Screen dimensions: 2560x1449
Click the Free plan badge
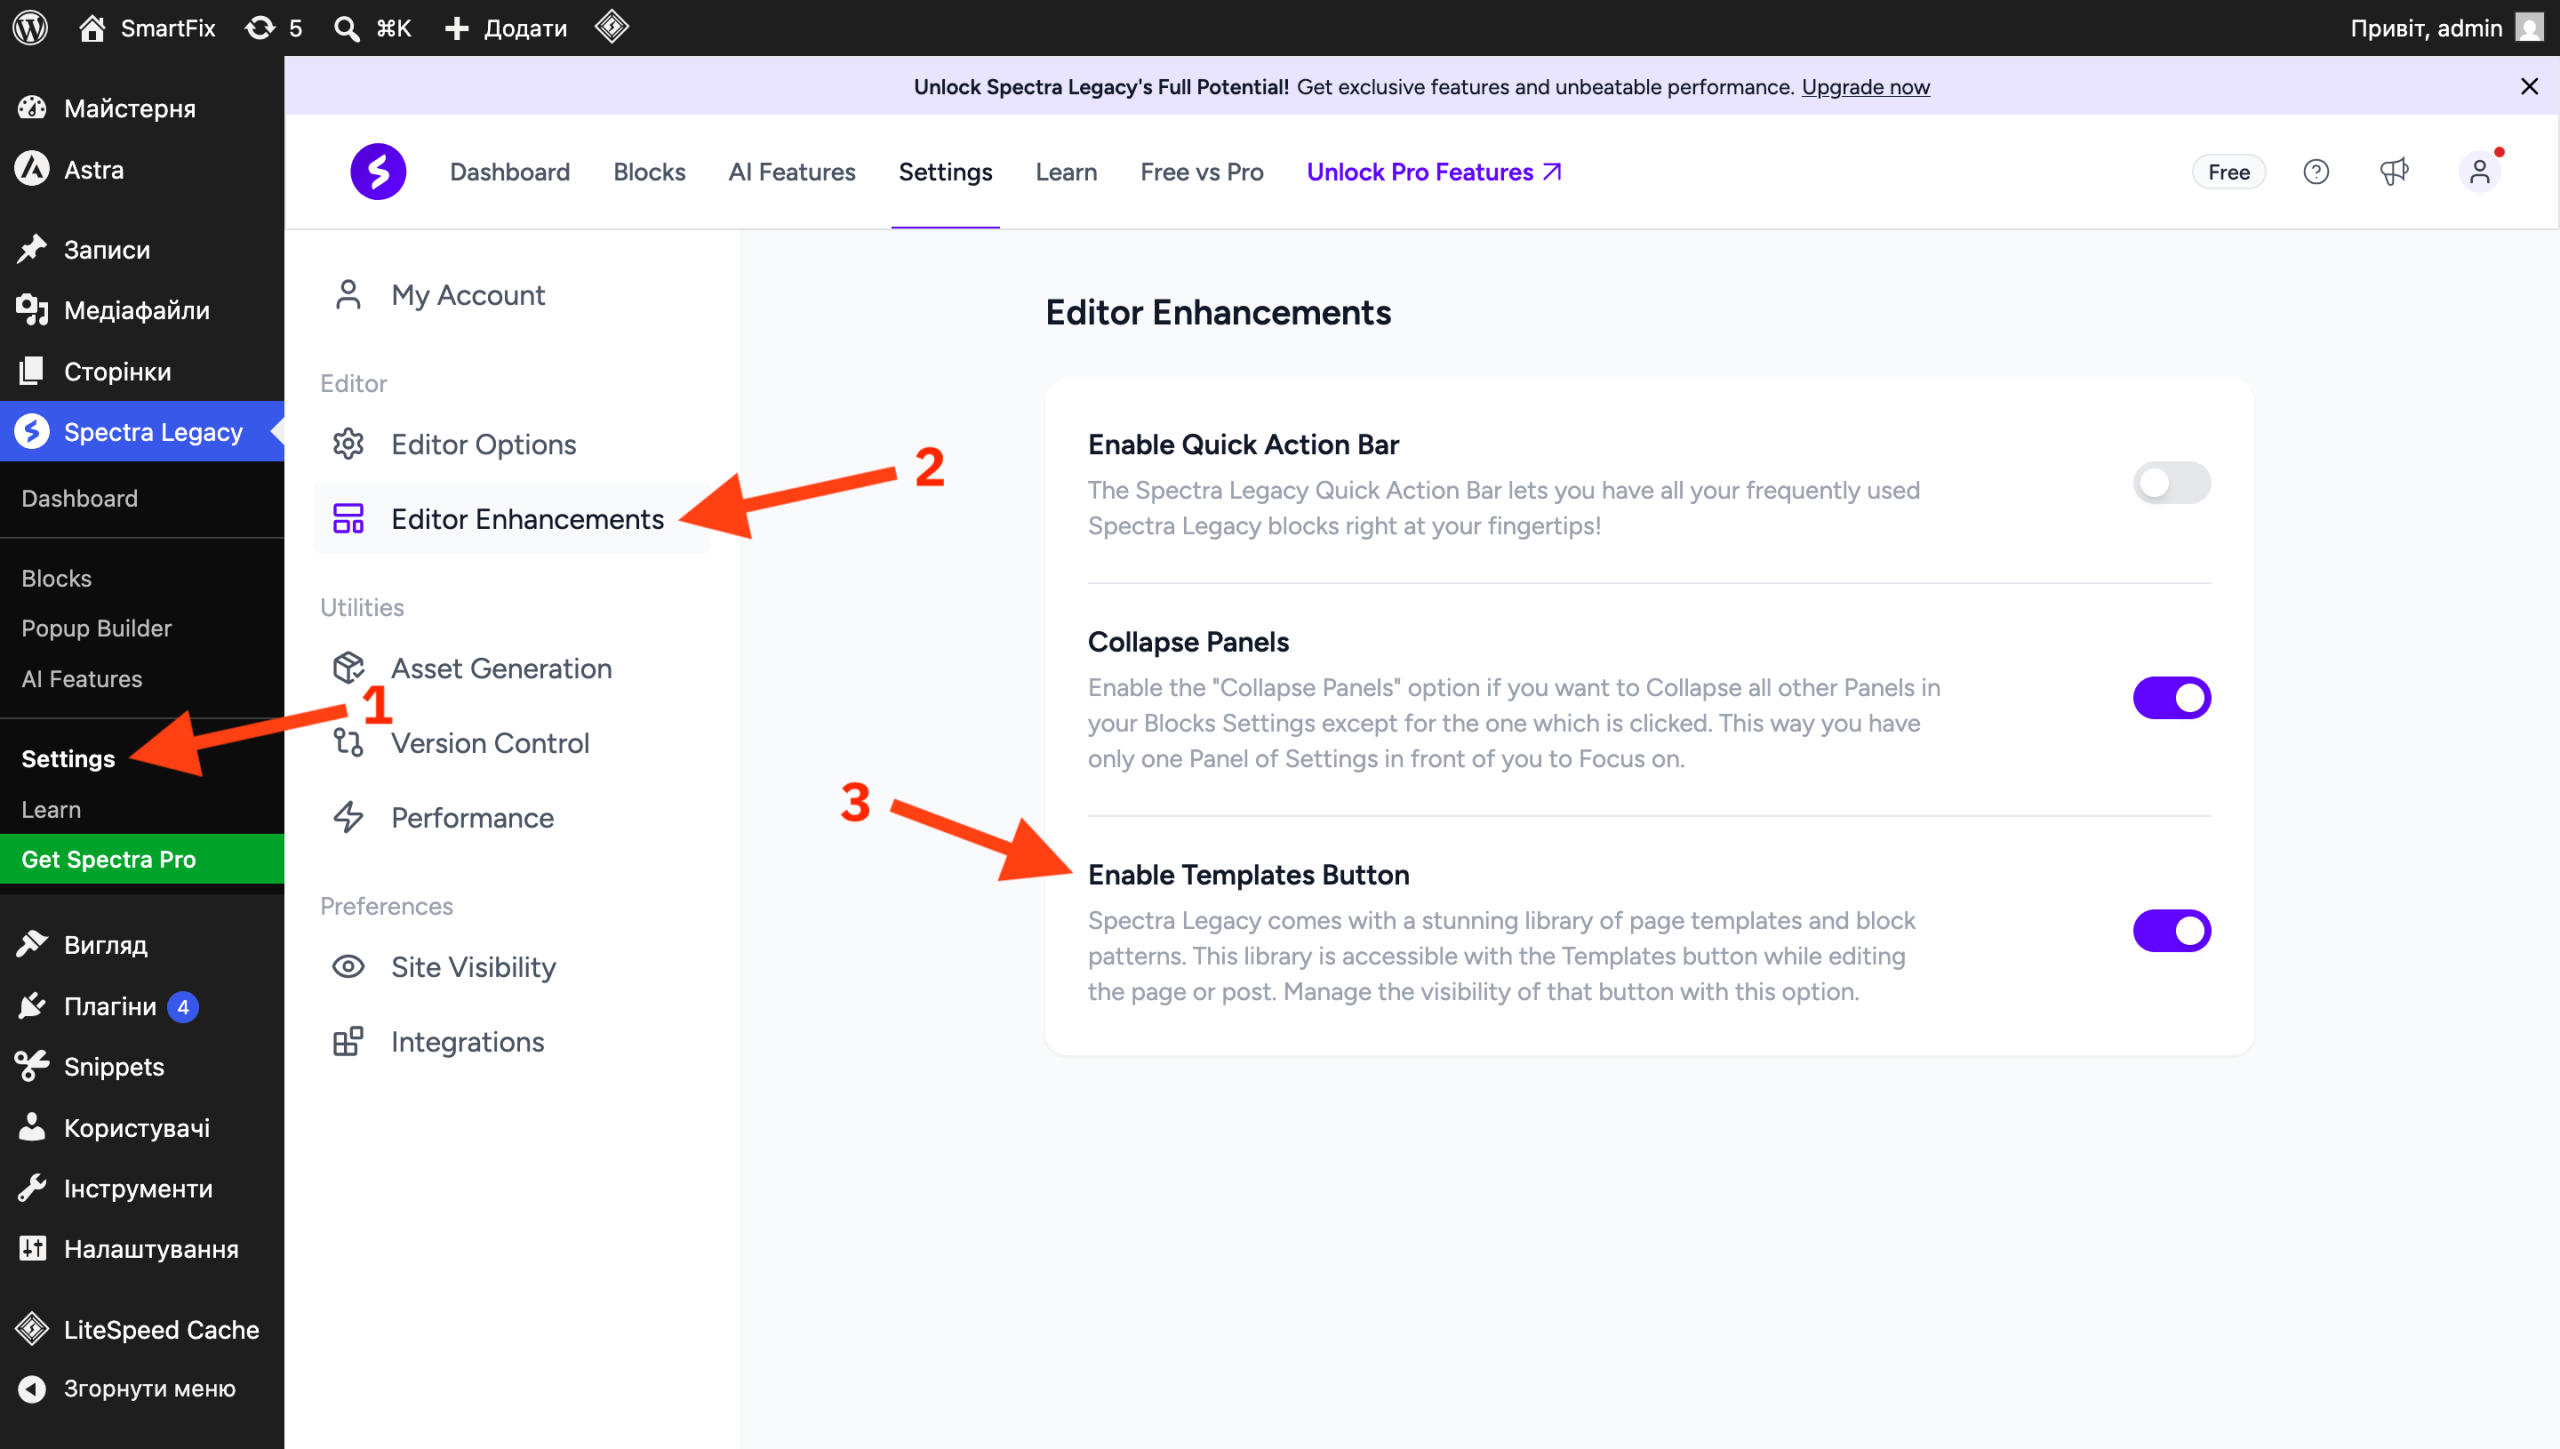click(x=2229, y=172)
